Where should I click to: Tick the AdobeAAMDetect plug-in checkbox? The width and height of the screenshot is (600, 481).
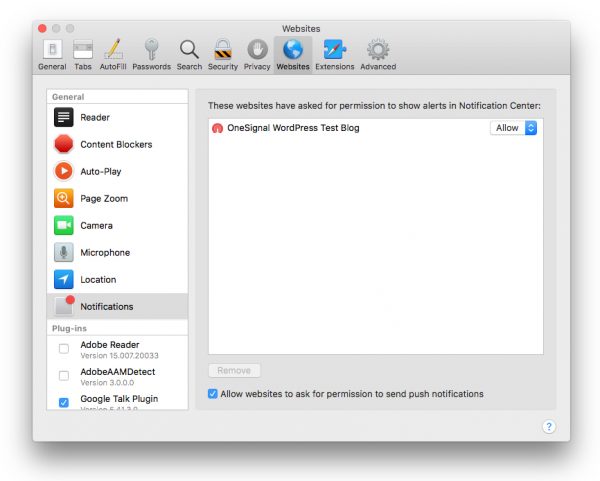click(64, 376)
